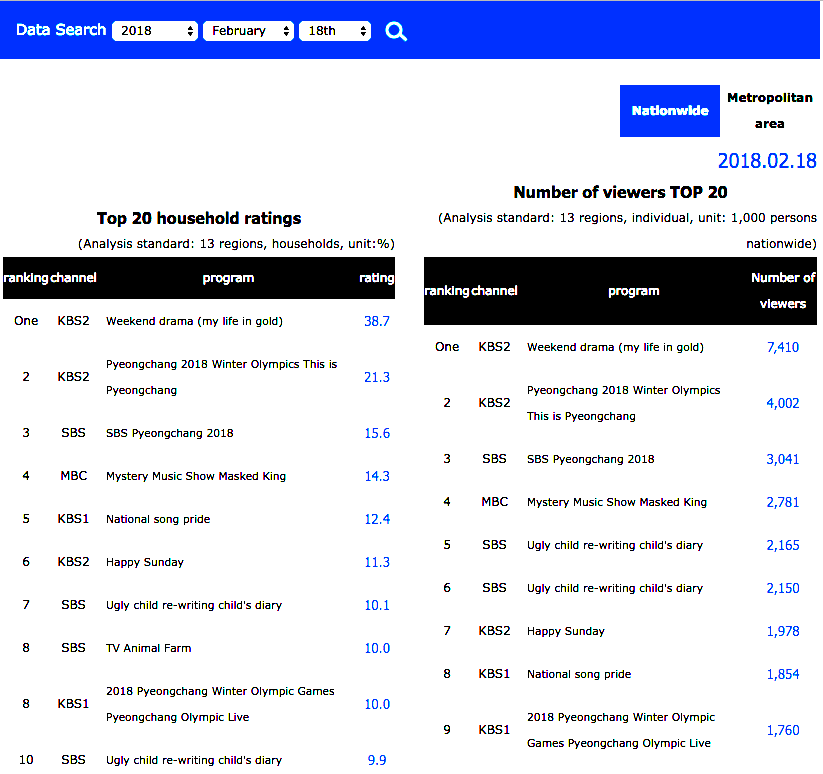
Task: Click 'National song pride' in viewers table
Action: 579,675
